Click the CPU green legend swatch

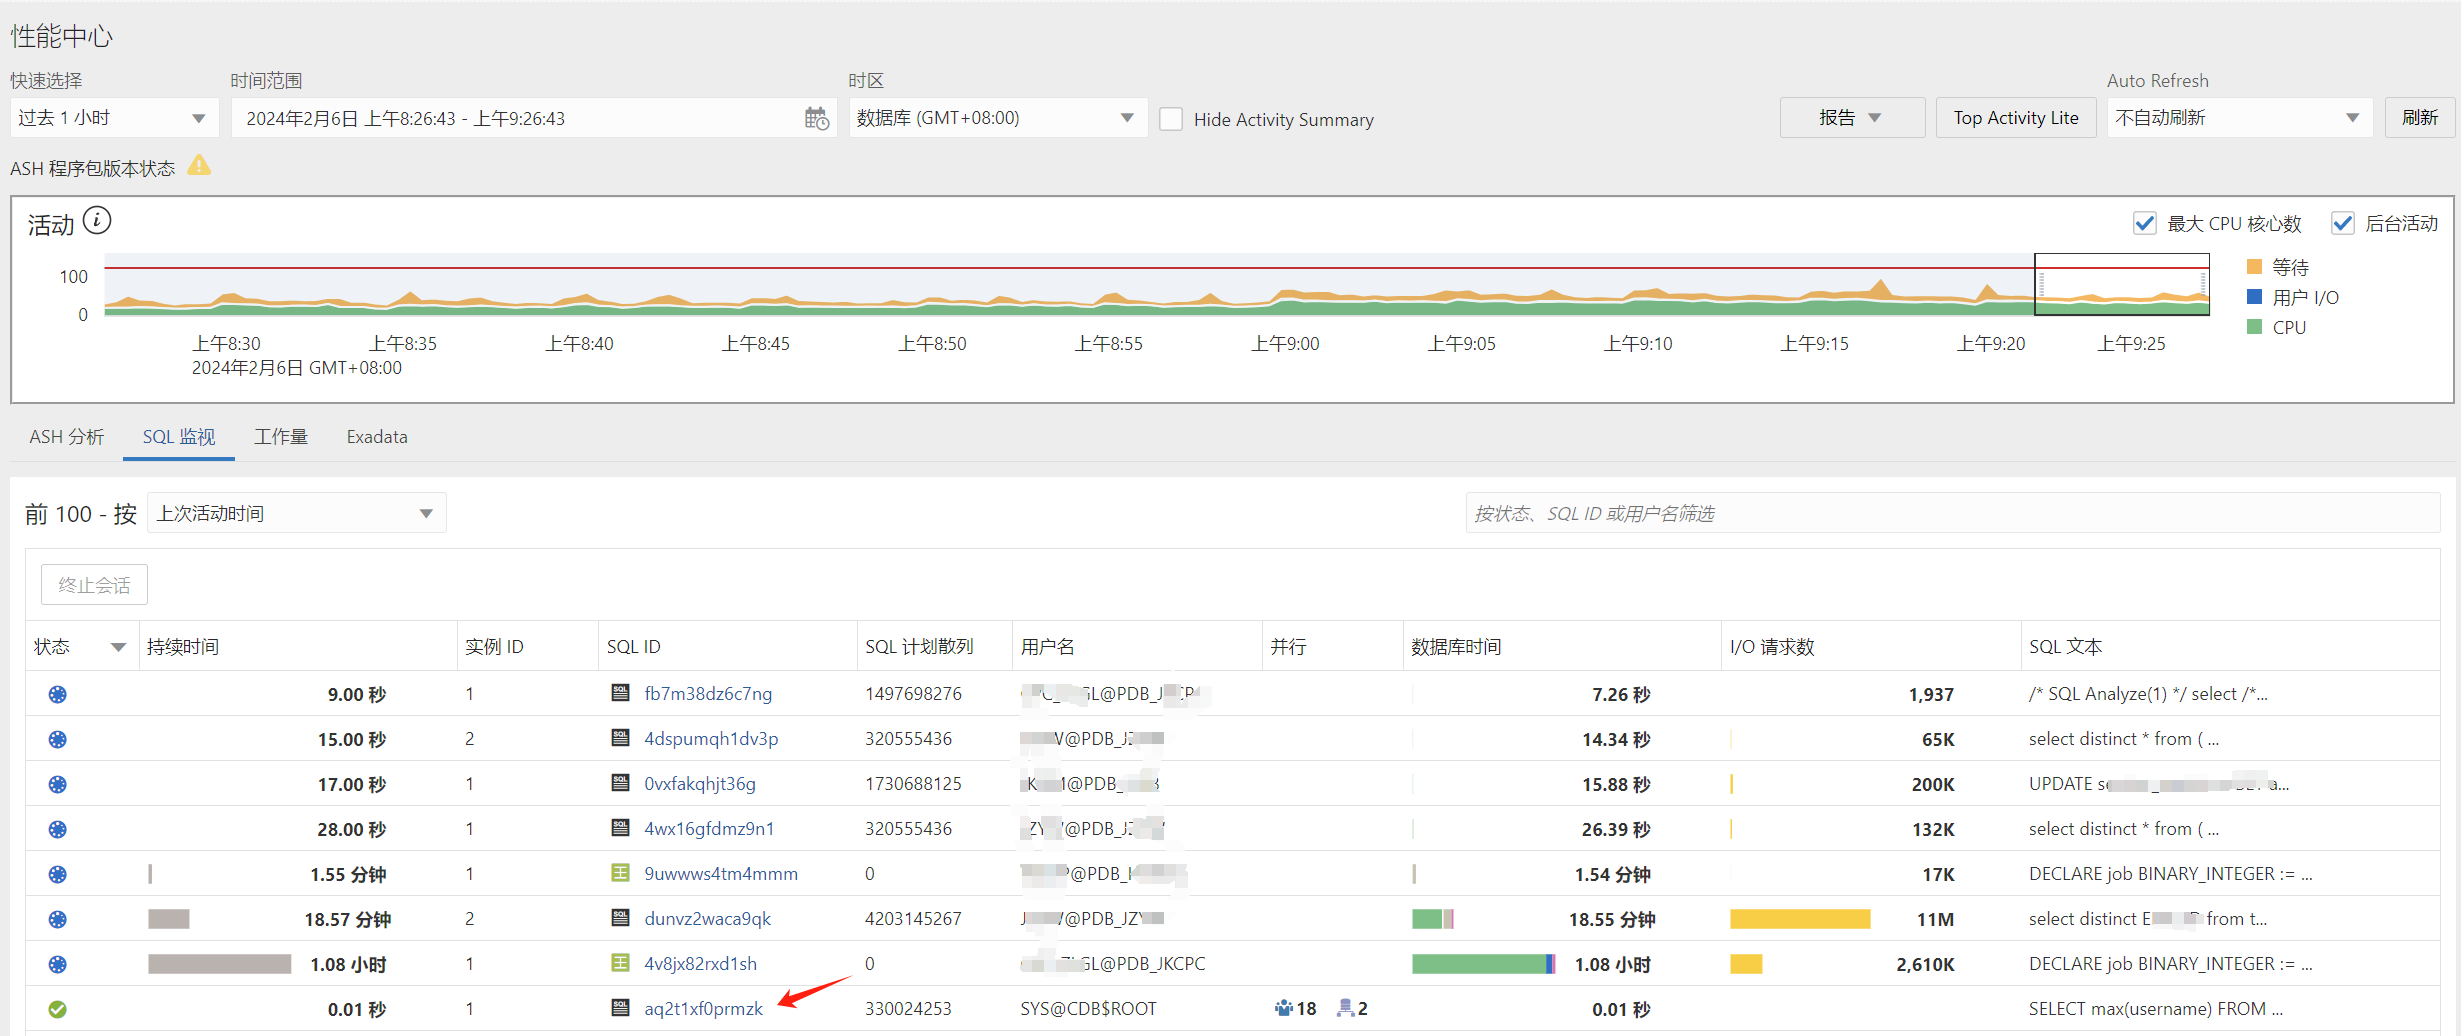[x=2254, y=326]
